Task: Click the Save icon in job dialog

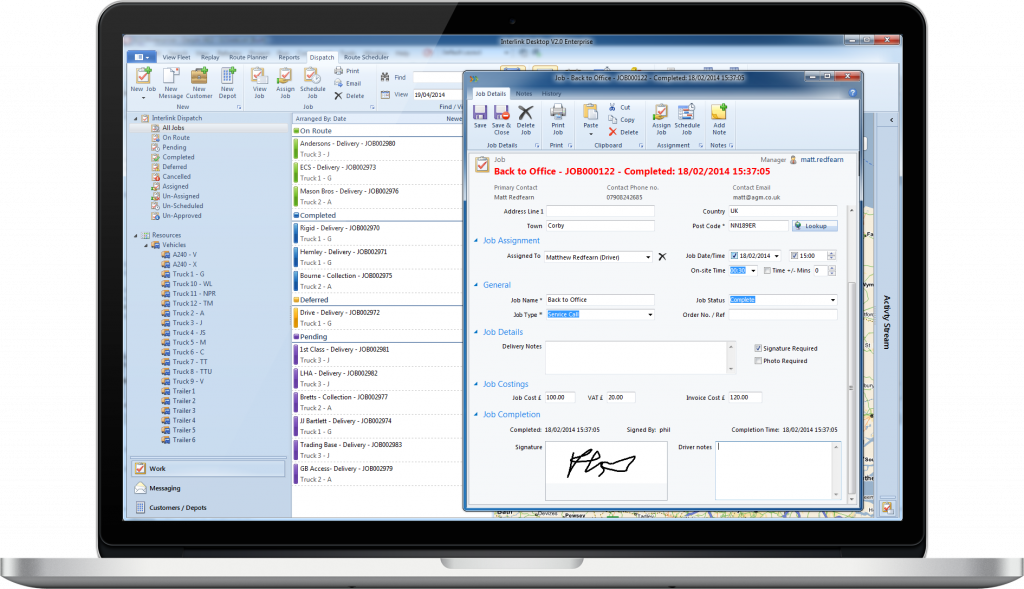Action: 480,113
